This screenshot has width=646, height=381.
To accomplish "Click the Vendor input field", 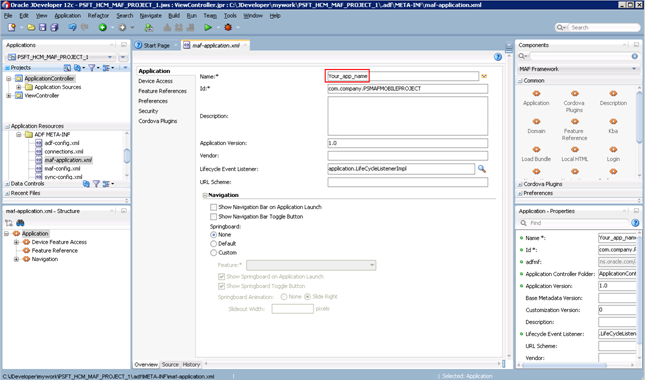I will (407, 156).
